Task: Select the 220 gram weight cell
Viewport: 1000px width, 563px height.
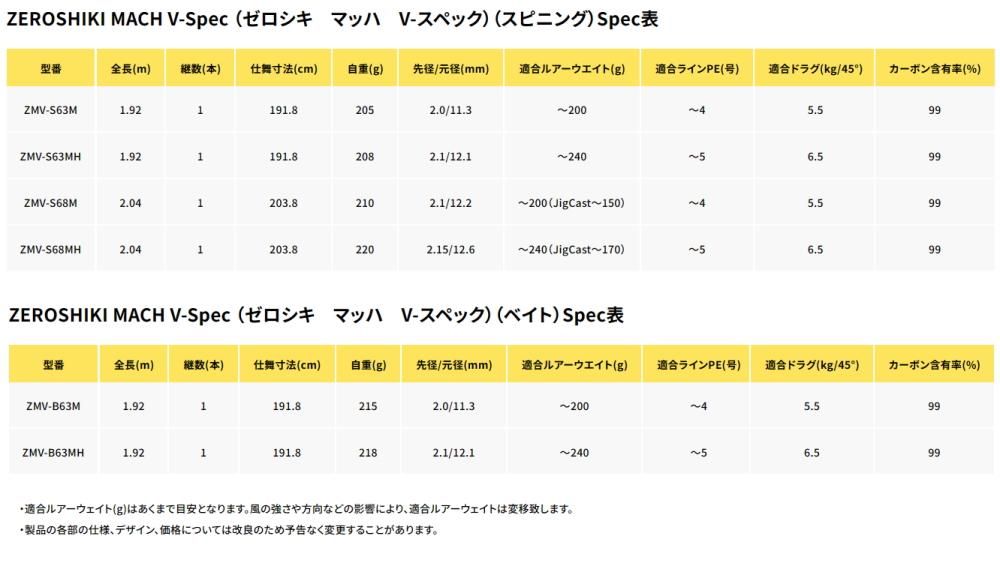Action: [x=364, y=249]
